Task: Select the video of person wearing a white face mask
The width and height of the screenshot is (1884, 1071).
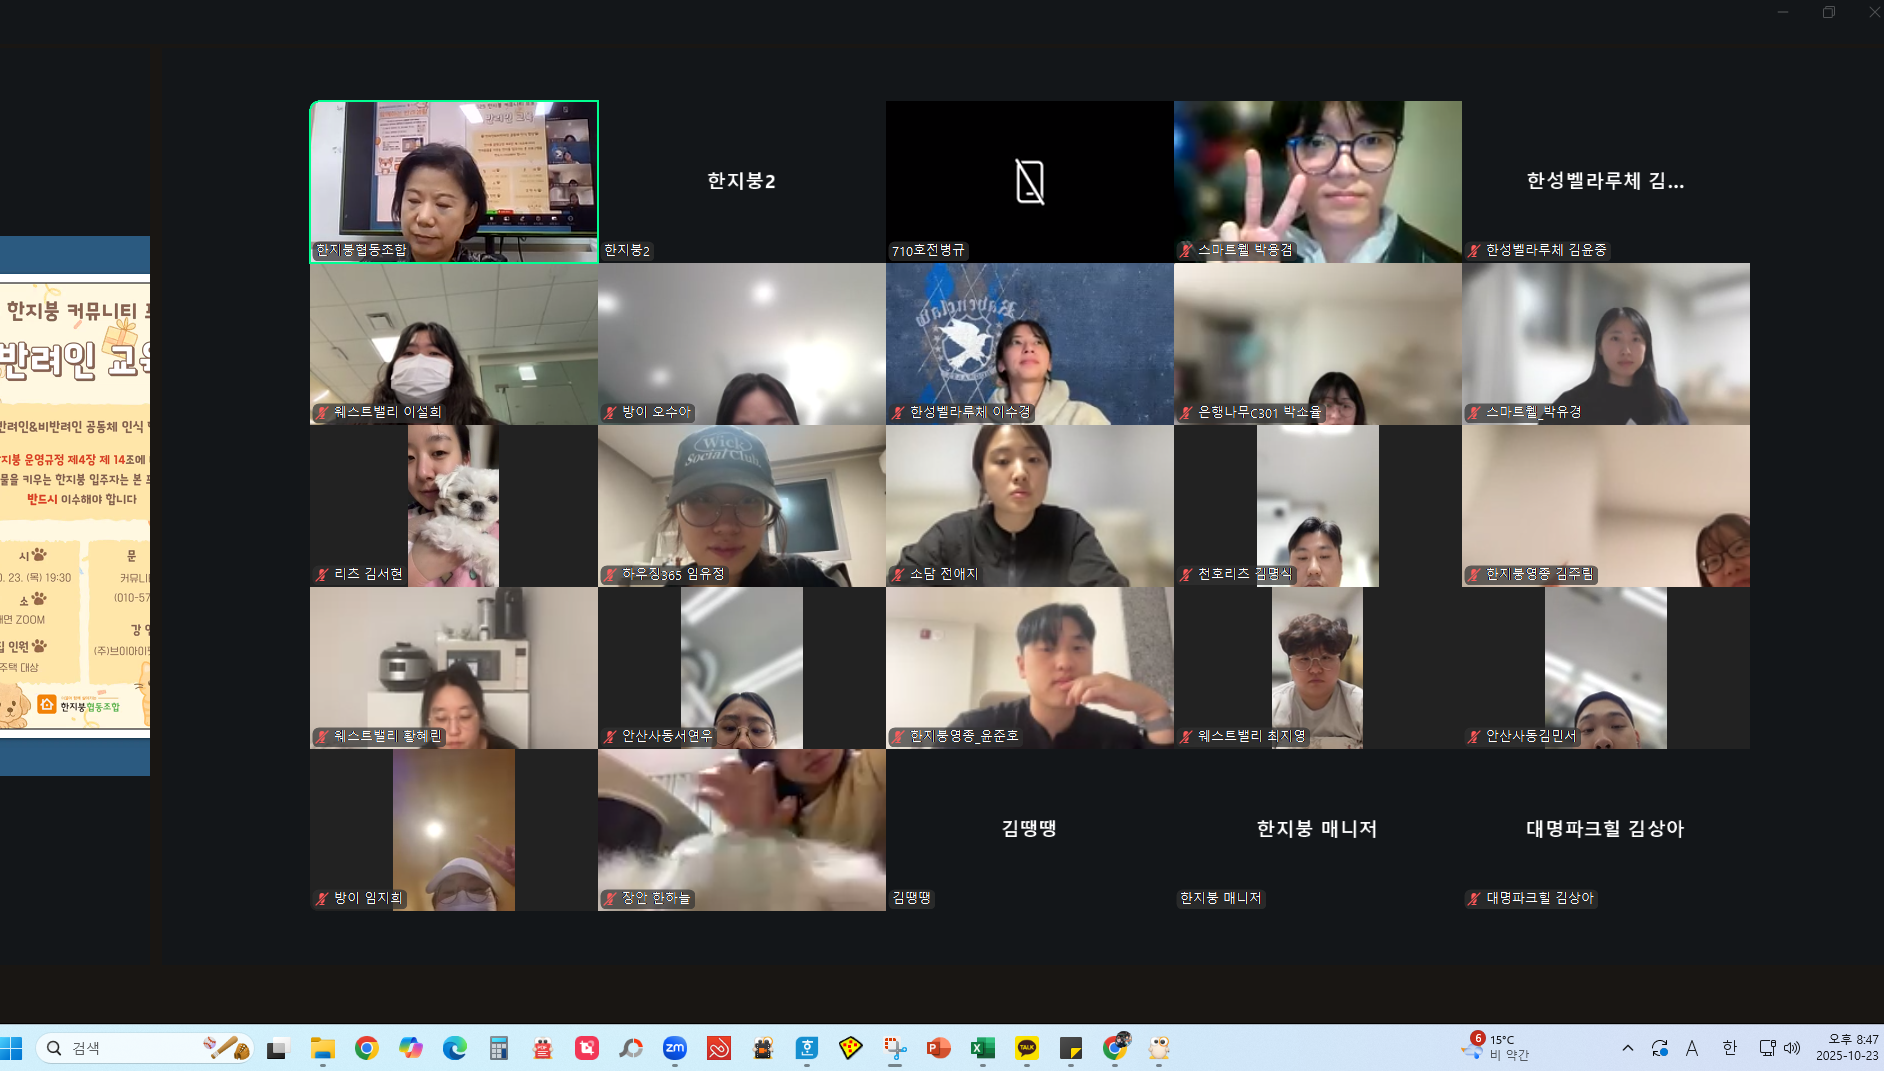Action: coord(454,344)
